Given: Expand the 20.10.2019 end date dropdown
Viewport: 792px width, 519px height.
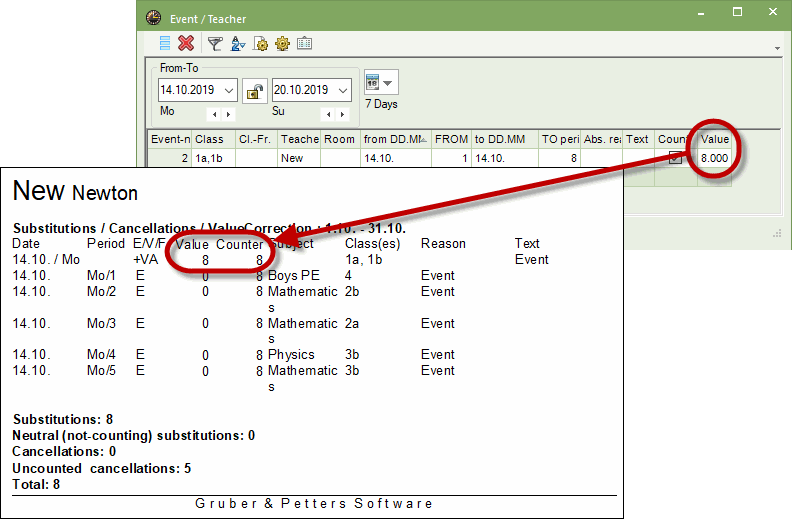Looking at the screenshot, I should tap(343, 91).
